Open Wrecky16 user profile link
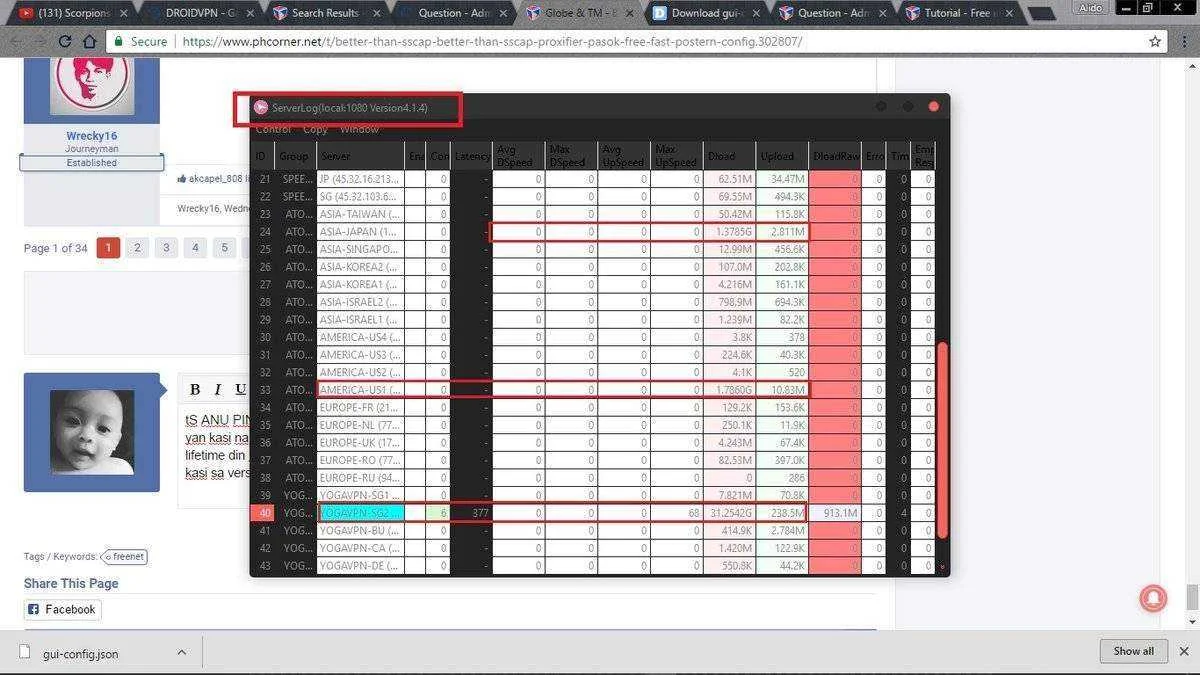1200x675 pixels. (x=92, y=135)
